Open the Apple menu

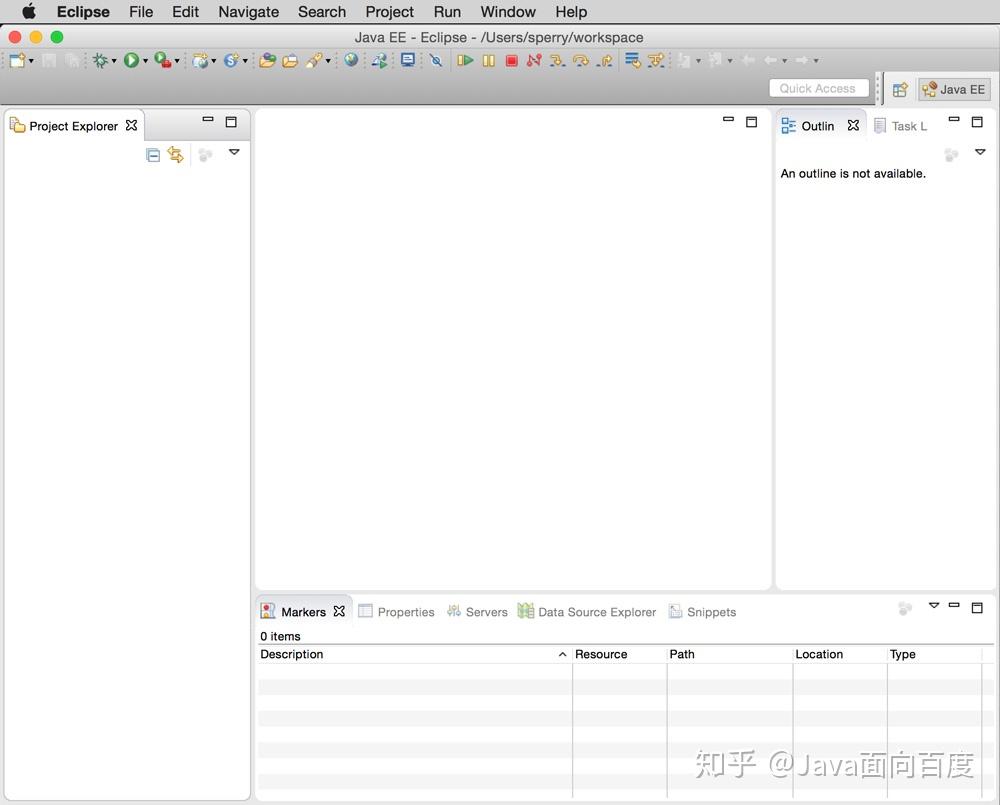click(29, 12)
